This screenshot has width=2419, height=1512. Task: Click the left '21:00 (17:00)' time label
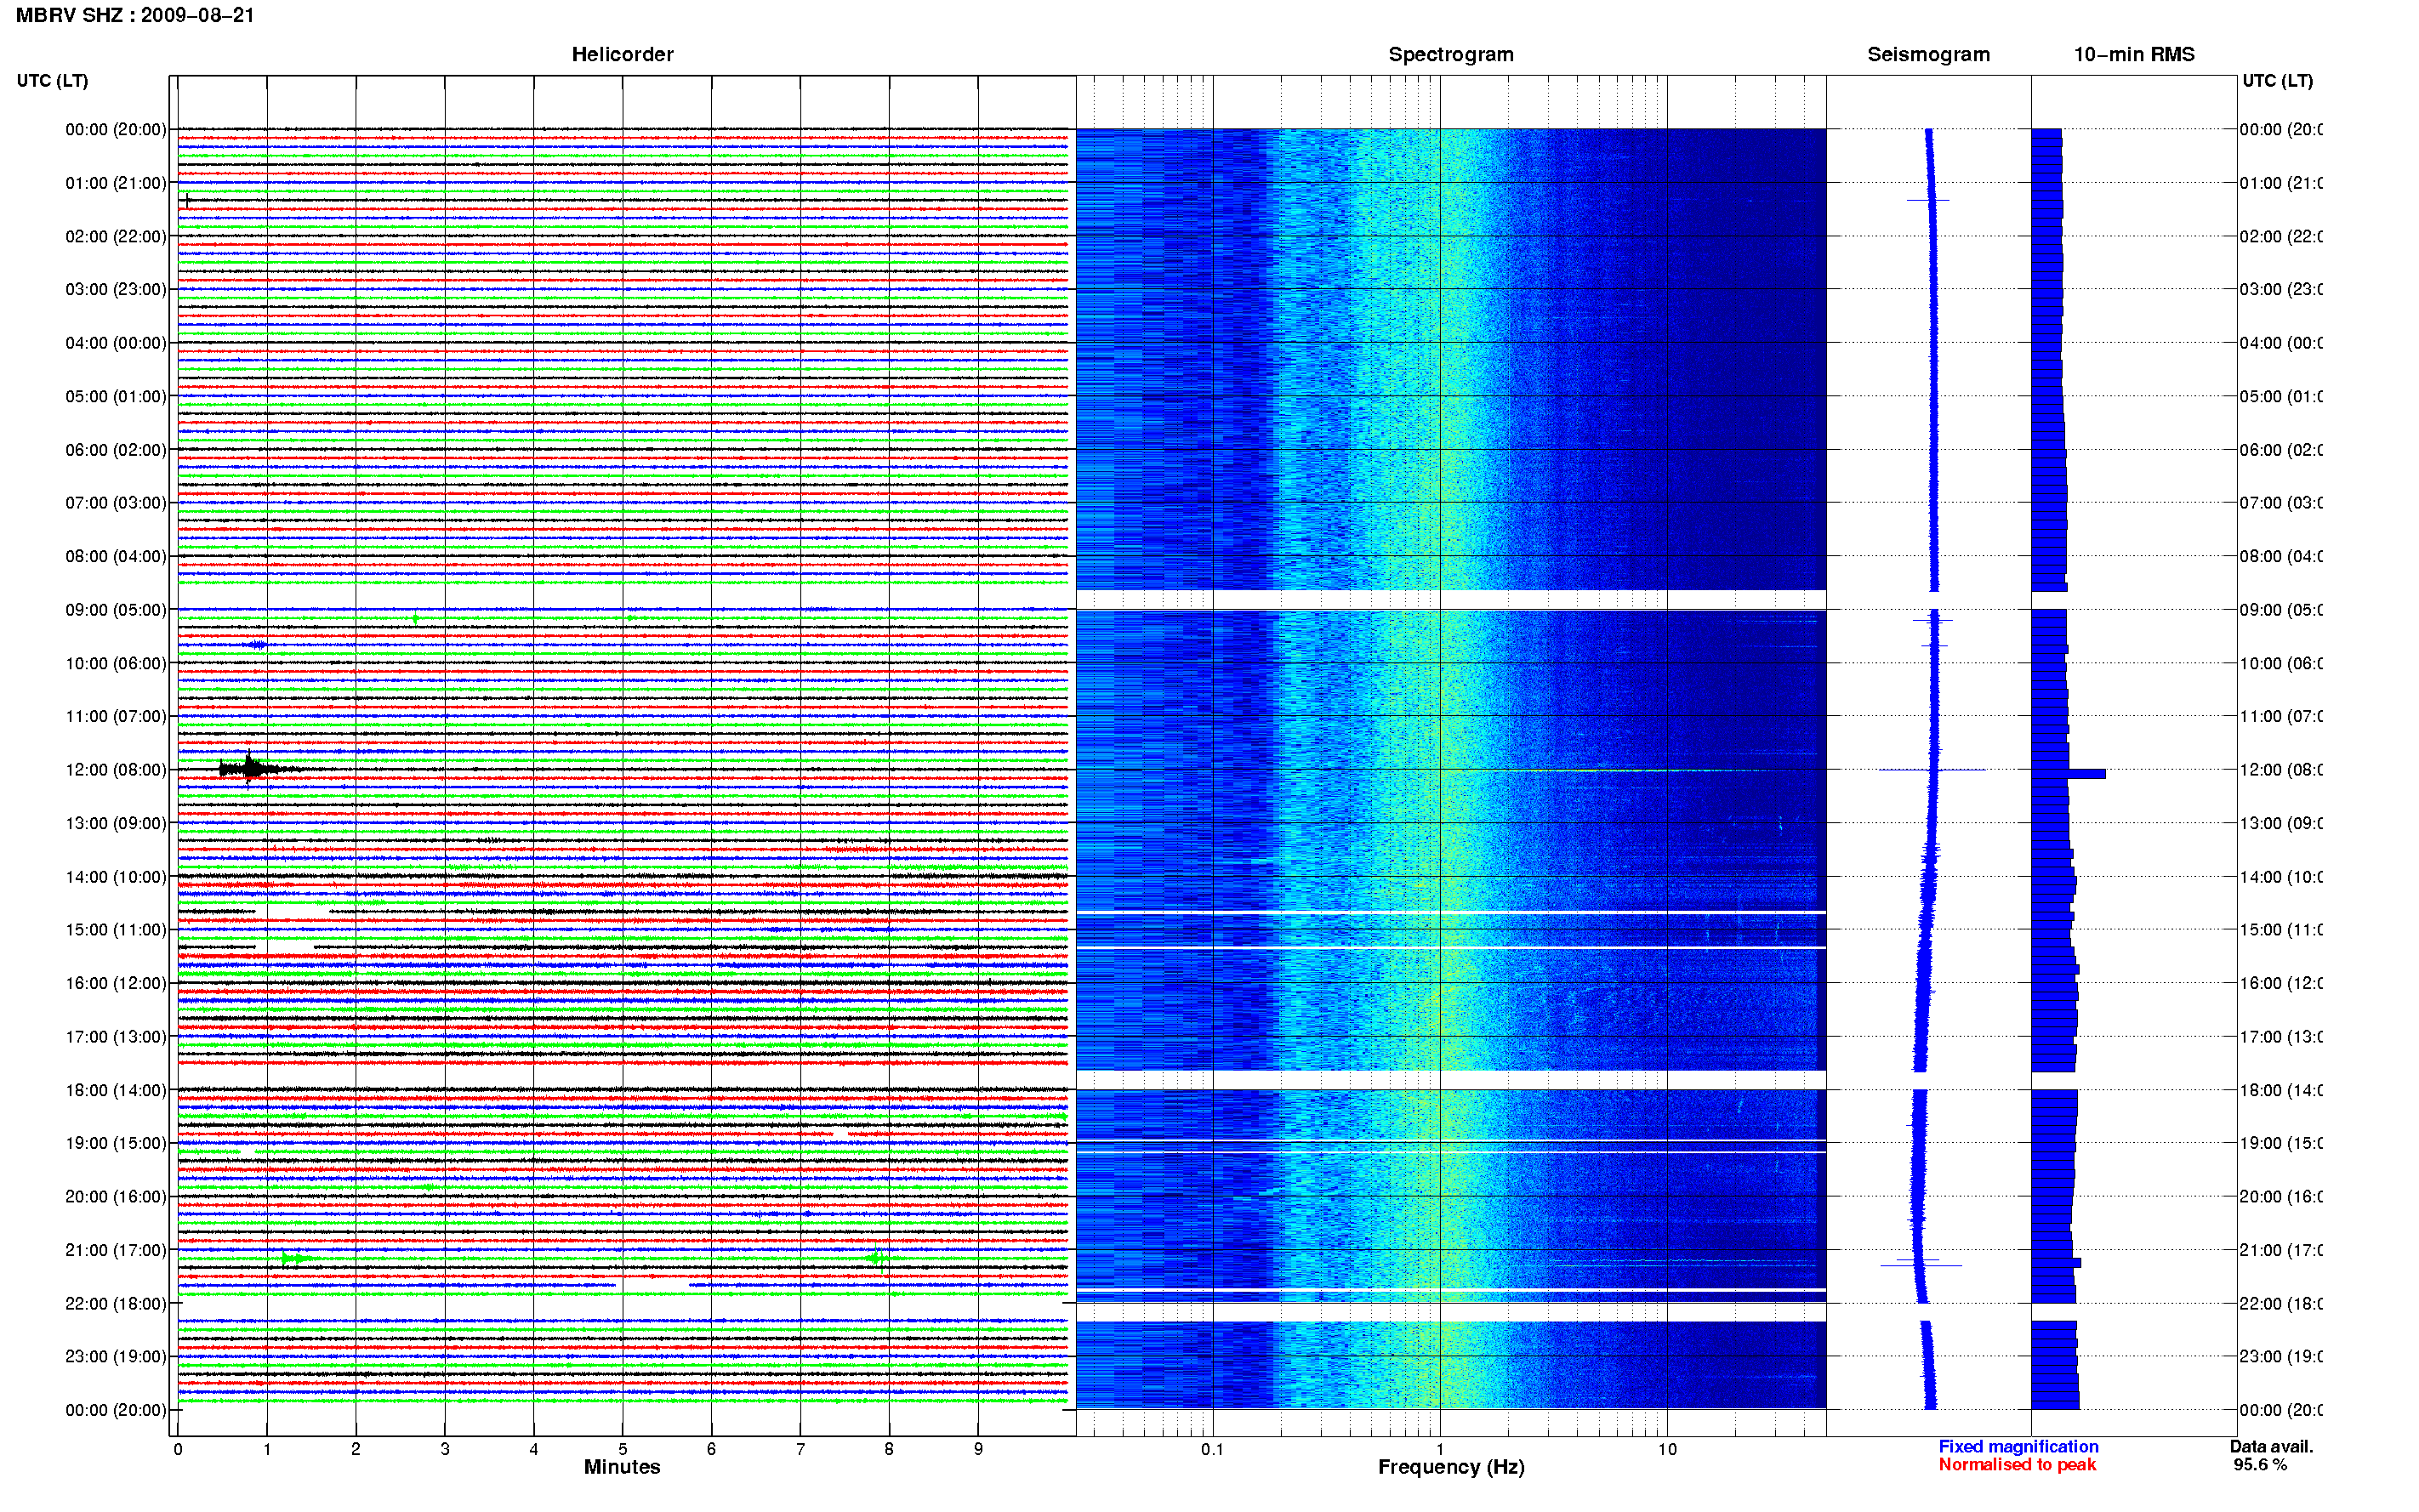(116, 1250)
